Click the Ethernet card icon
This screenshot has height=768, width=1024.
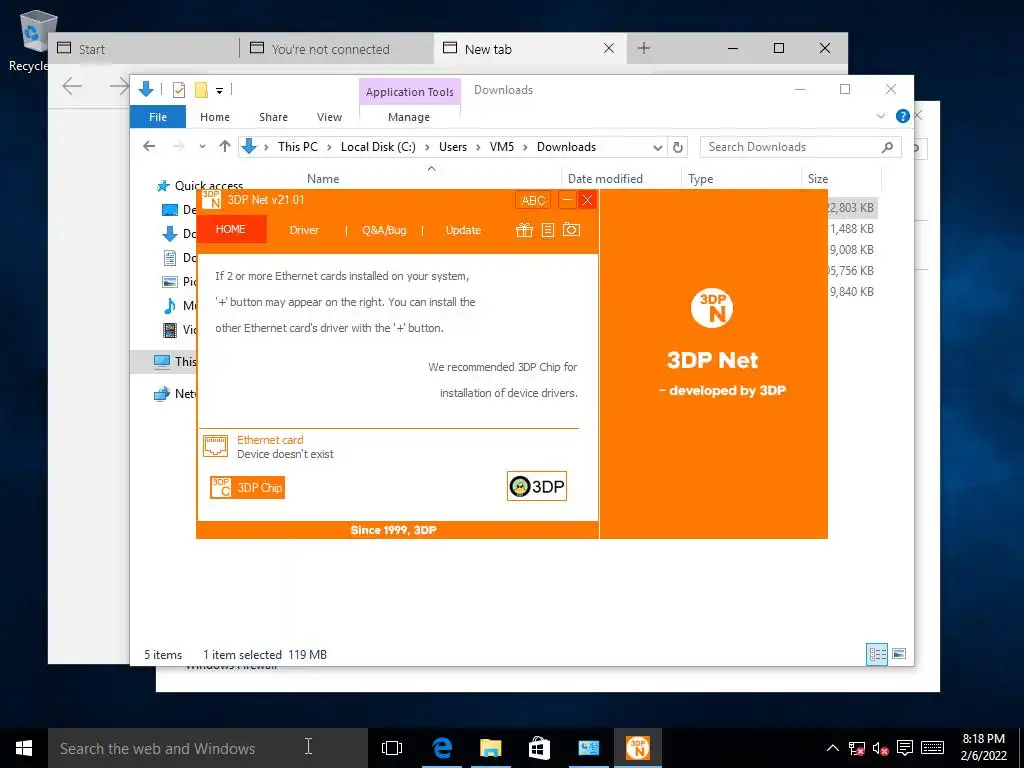pos(216,446)
